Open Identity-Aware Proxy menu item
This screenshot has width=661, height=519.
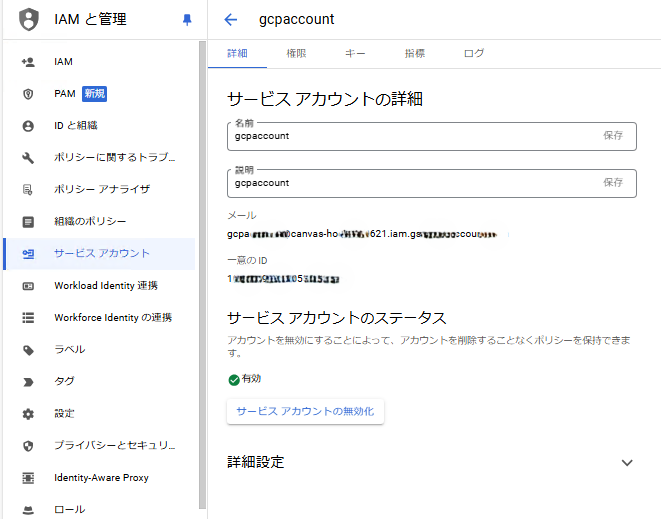99,478
